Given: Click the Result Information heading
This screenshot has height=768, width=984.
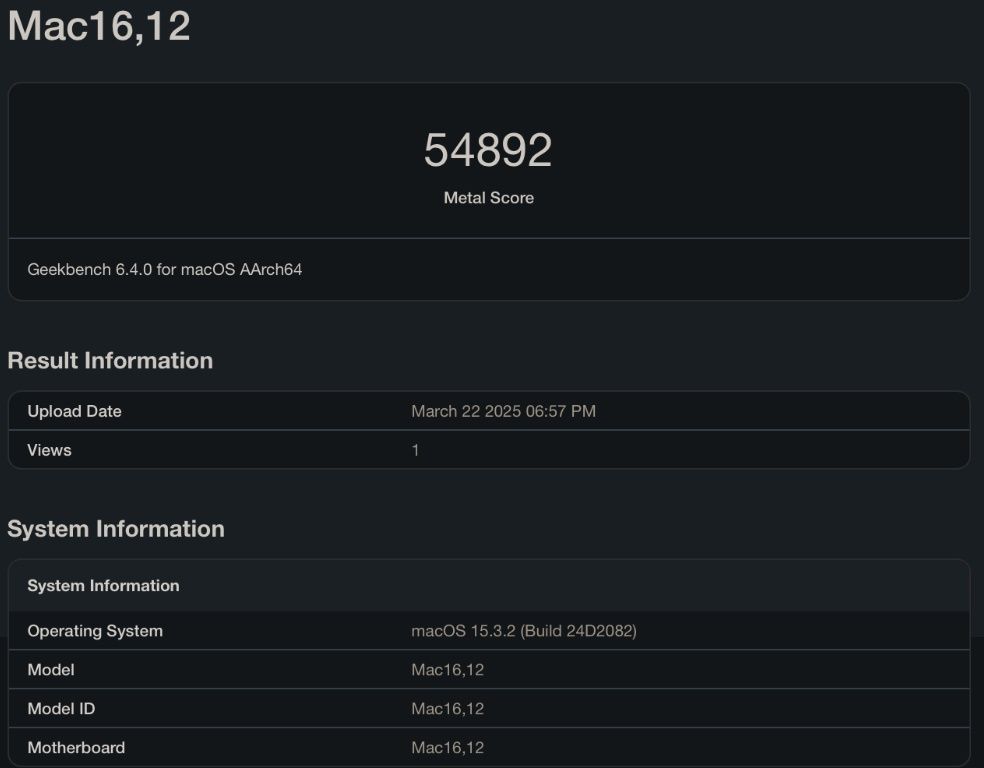Looking at the screenshot, I should point(110,360).
